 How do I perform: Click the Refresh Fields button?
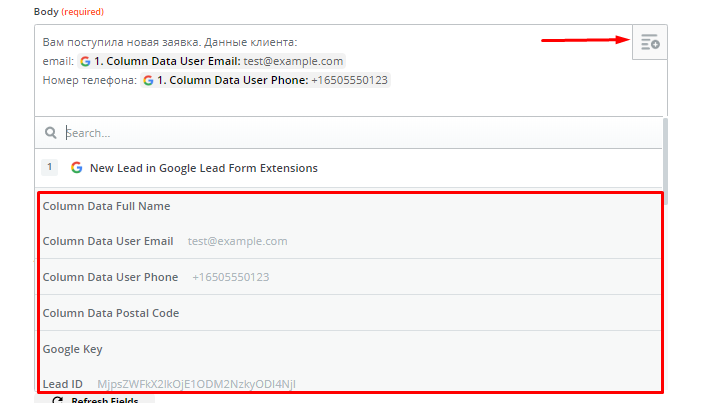[x=95, y=399]
